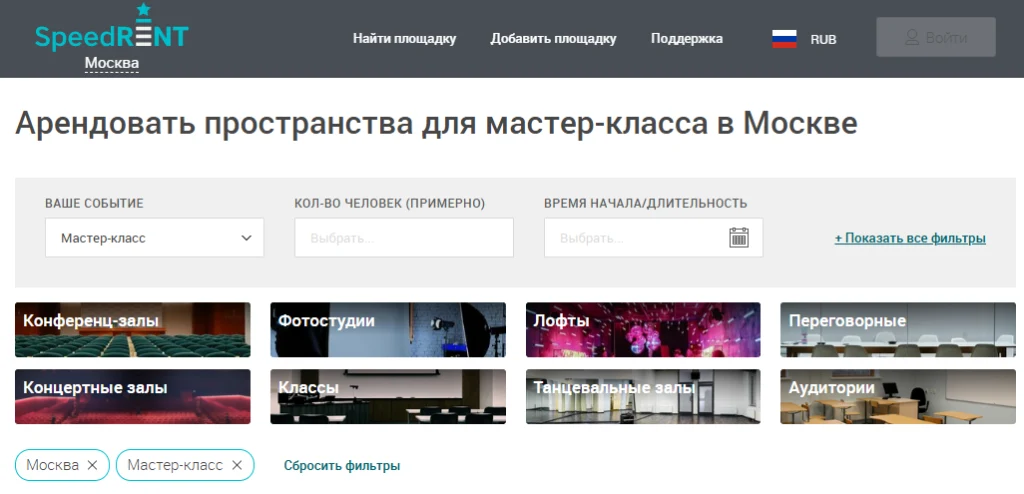Click the Russian flag icon
The width and height of the screenshot is (1024, 494).
(x=784, y=39)
